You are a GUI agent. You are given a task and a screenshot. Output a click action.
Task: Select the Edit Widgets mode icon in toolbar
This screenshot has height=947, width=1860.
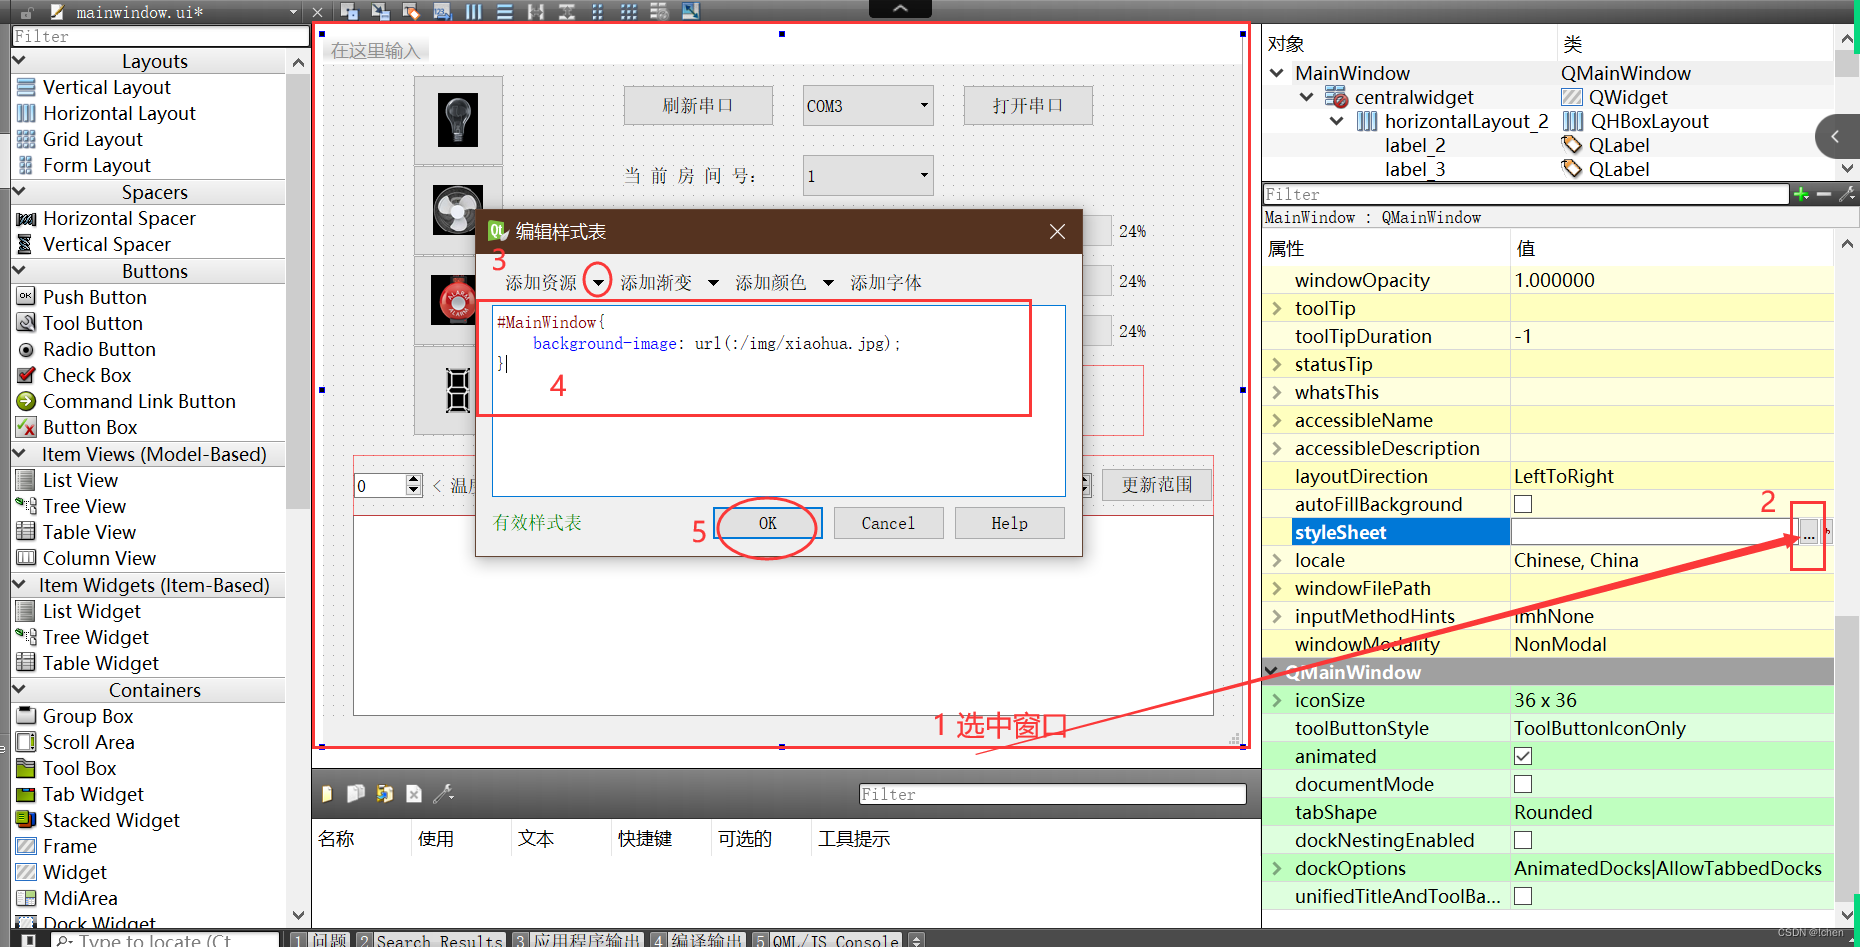coord(349,11)
